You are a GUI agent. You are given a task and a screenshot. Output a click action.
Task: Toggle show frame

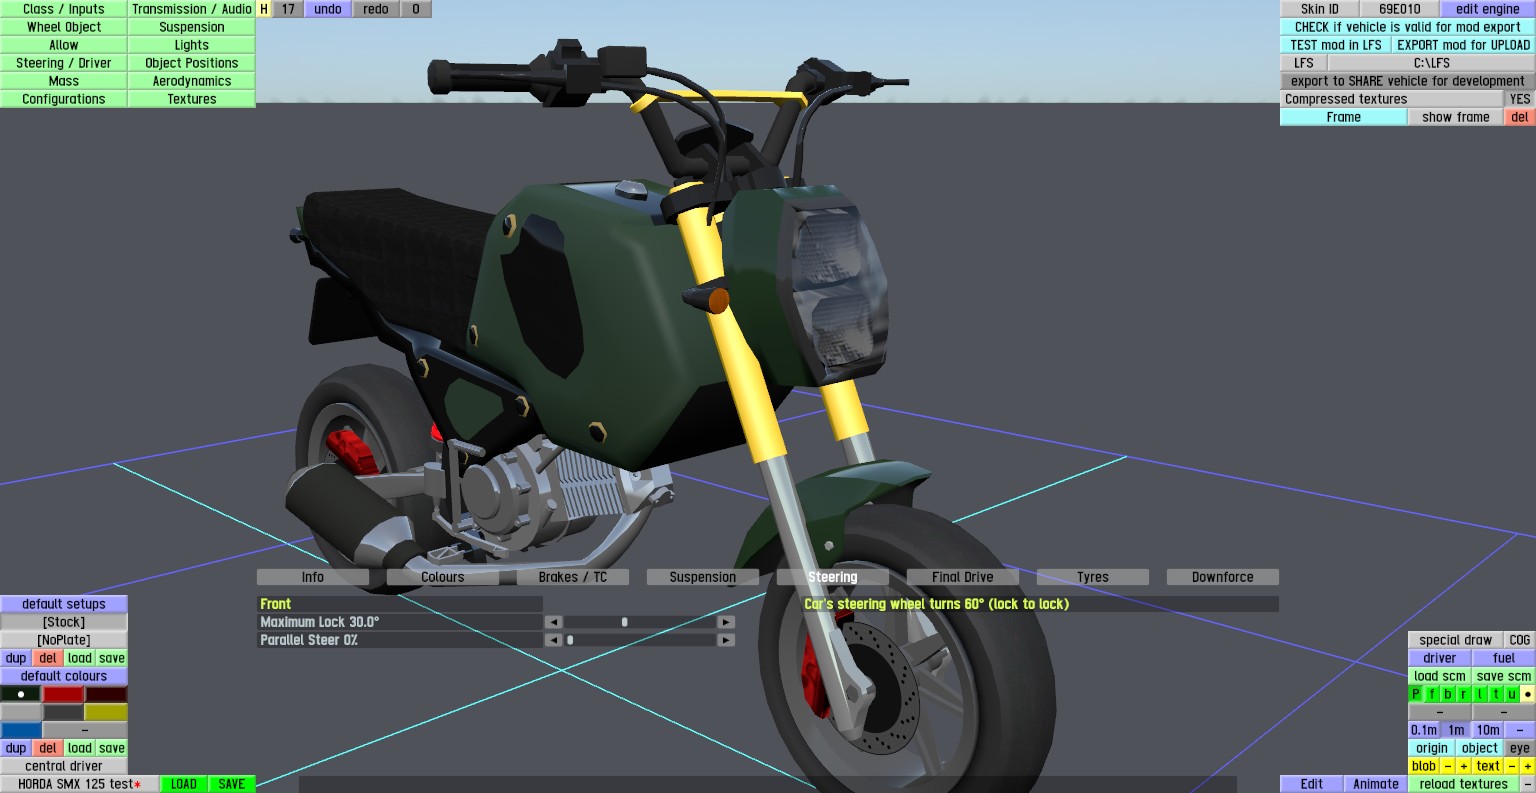[1456, 117]
